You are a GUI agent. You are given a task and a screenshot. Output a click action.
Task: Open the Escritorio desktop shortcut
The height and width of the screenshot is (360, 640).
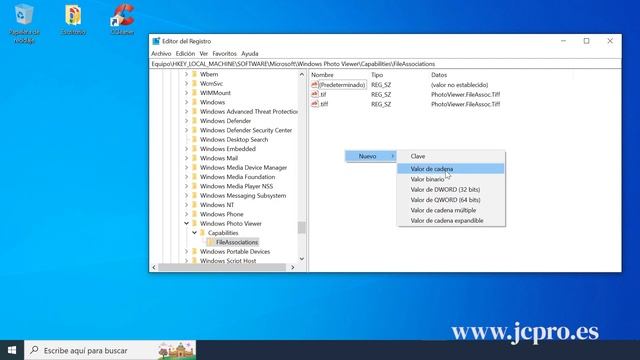[x=73, y=20]
